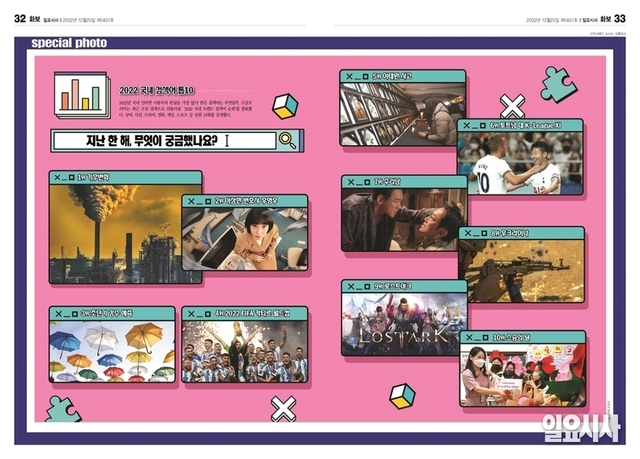Click the 9위 로스트아크 title
The width and height of the screenshot is (640, 459).
pyautogui.click(x=393, y=286)
